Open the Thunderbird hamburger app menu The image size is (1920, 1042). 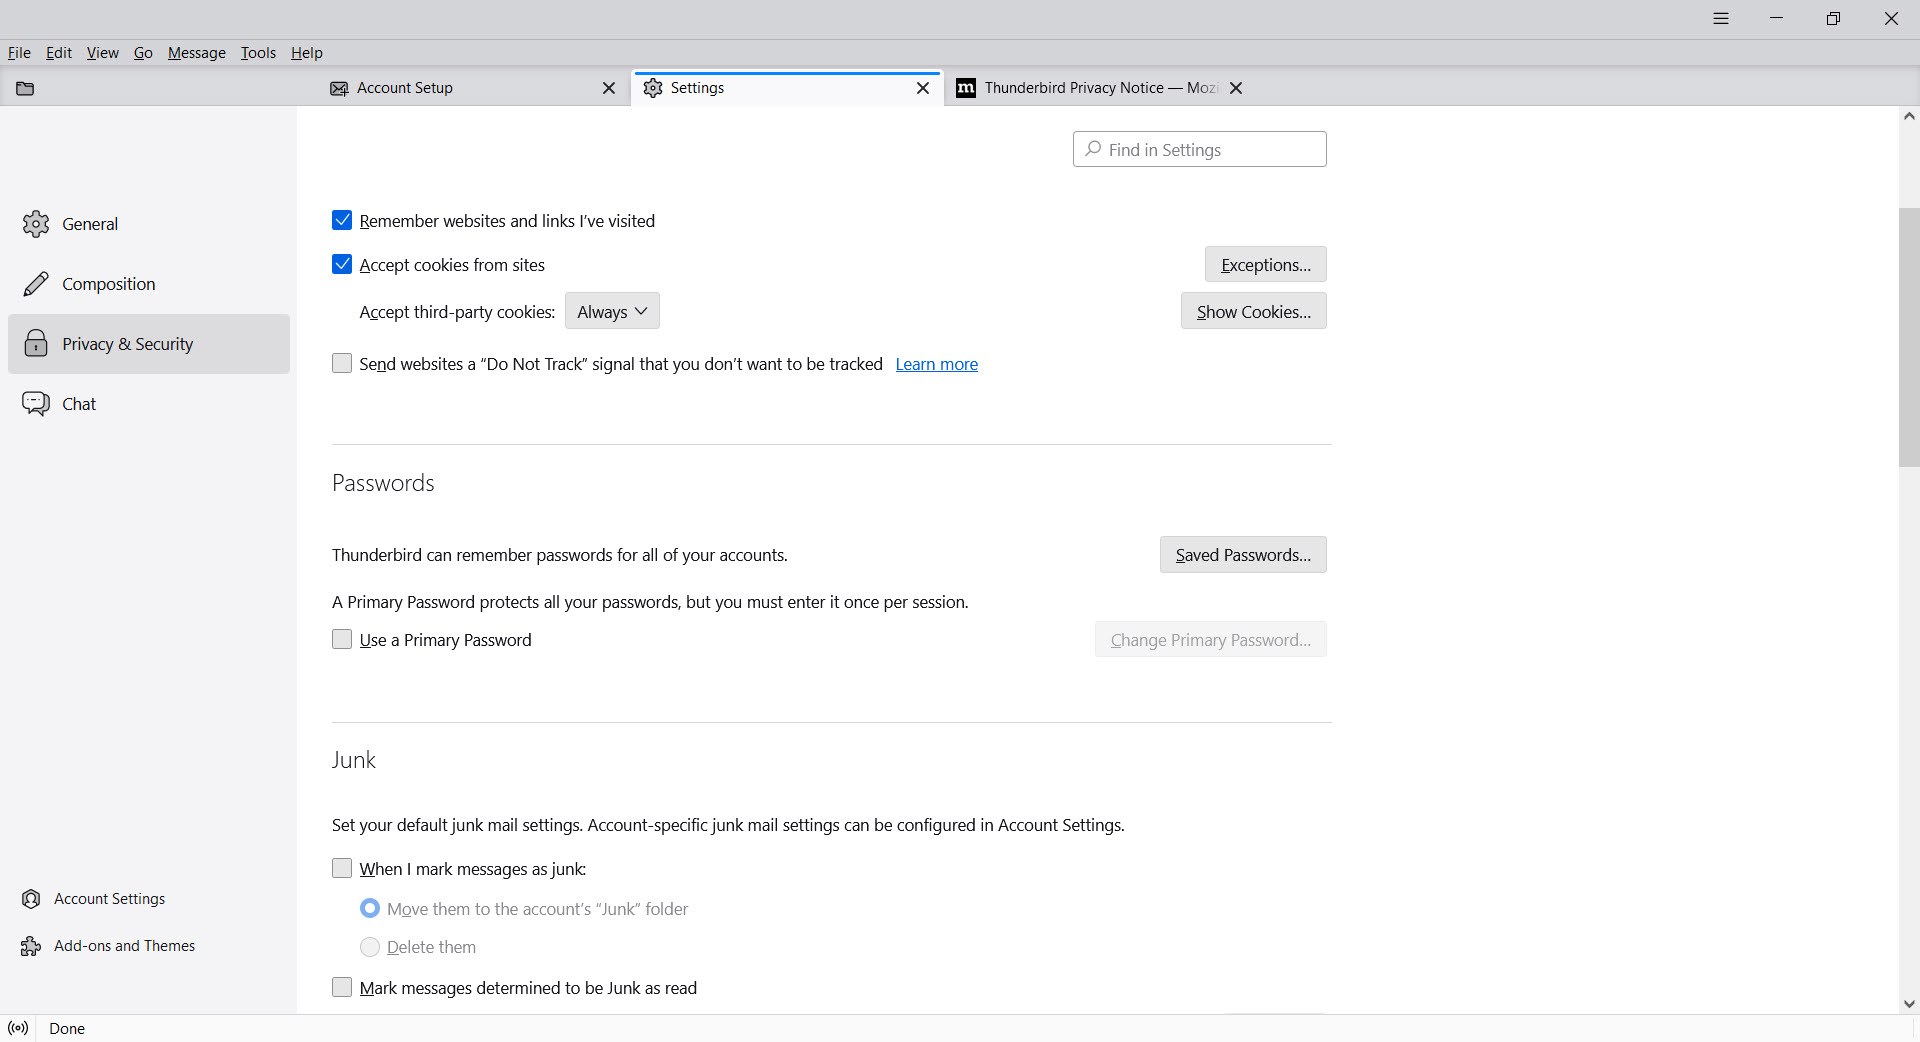(1721, 19)
